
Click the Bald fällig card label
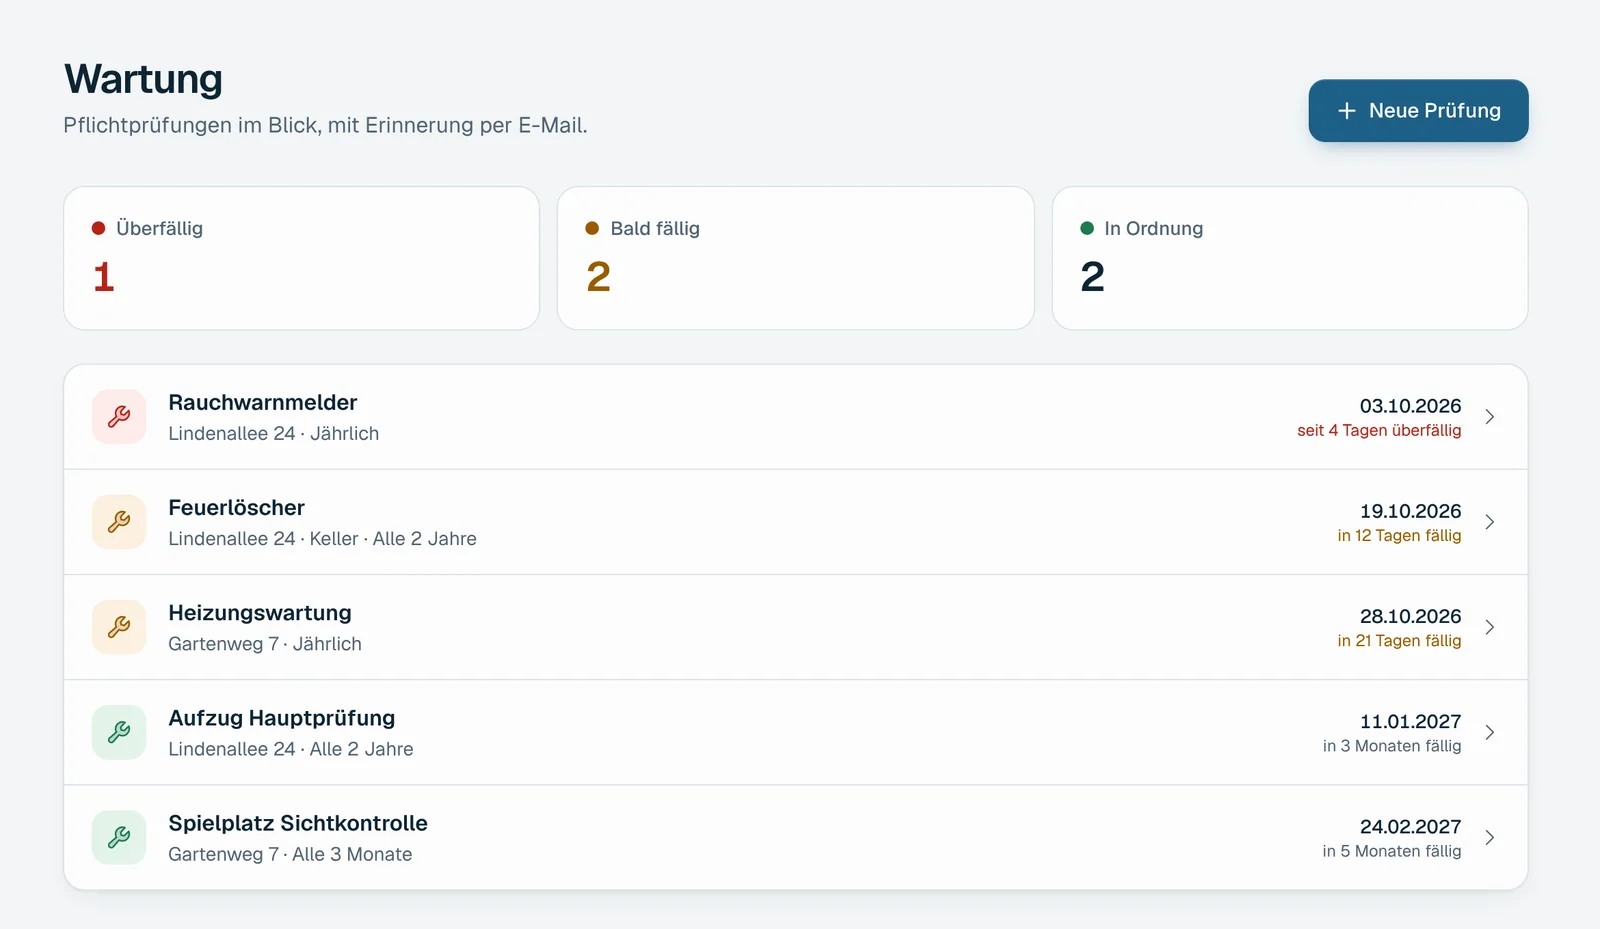click(x=655, y=228)
